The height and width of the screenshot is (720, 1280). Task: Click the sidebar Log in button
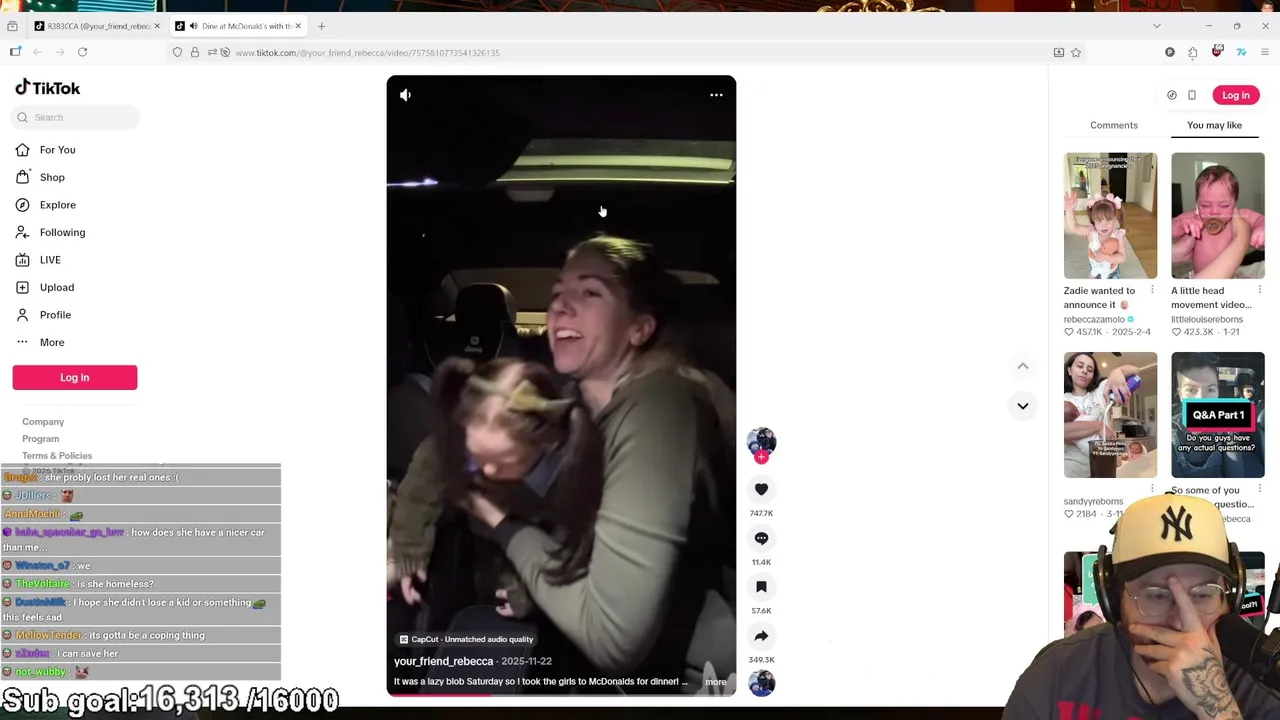click(75, 377)
